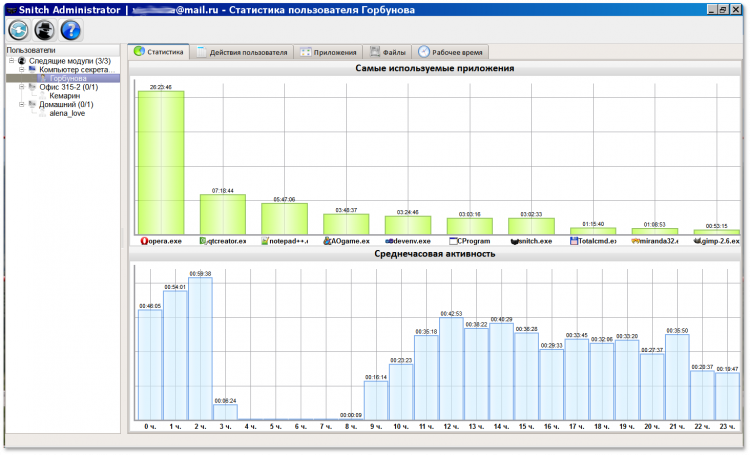Collapse the Компьютер секрета tree node
This screenshot has height=455, width=750.
tap(21, 69)
